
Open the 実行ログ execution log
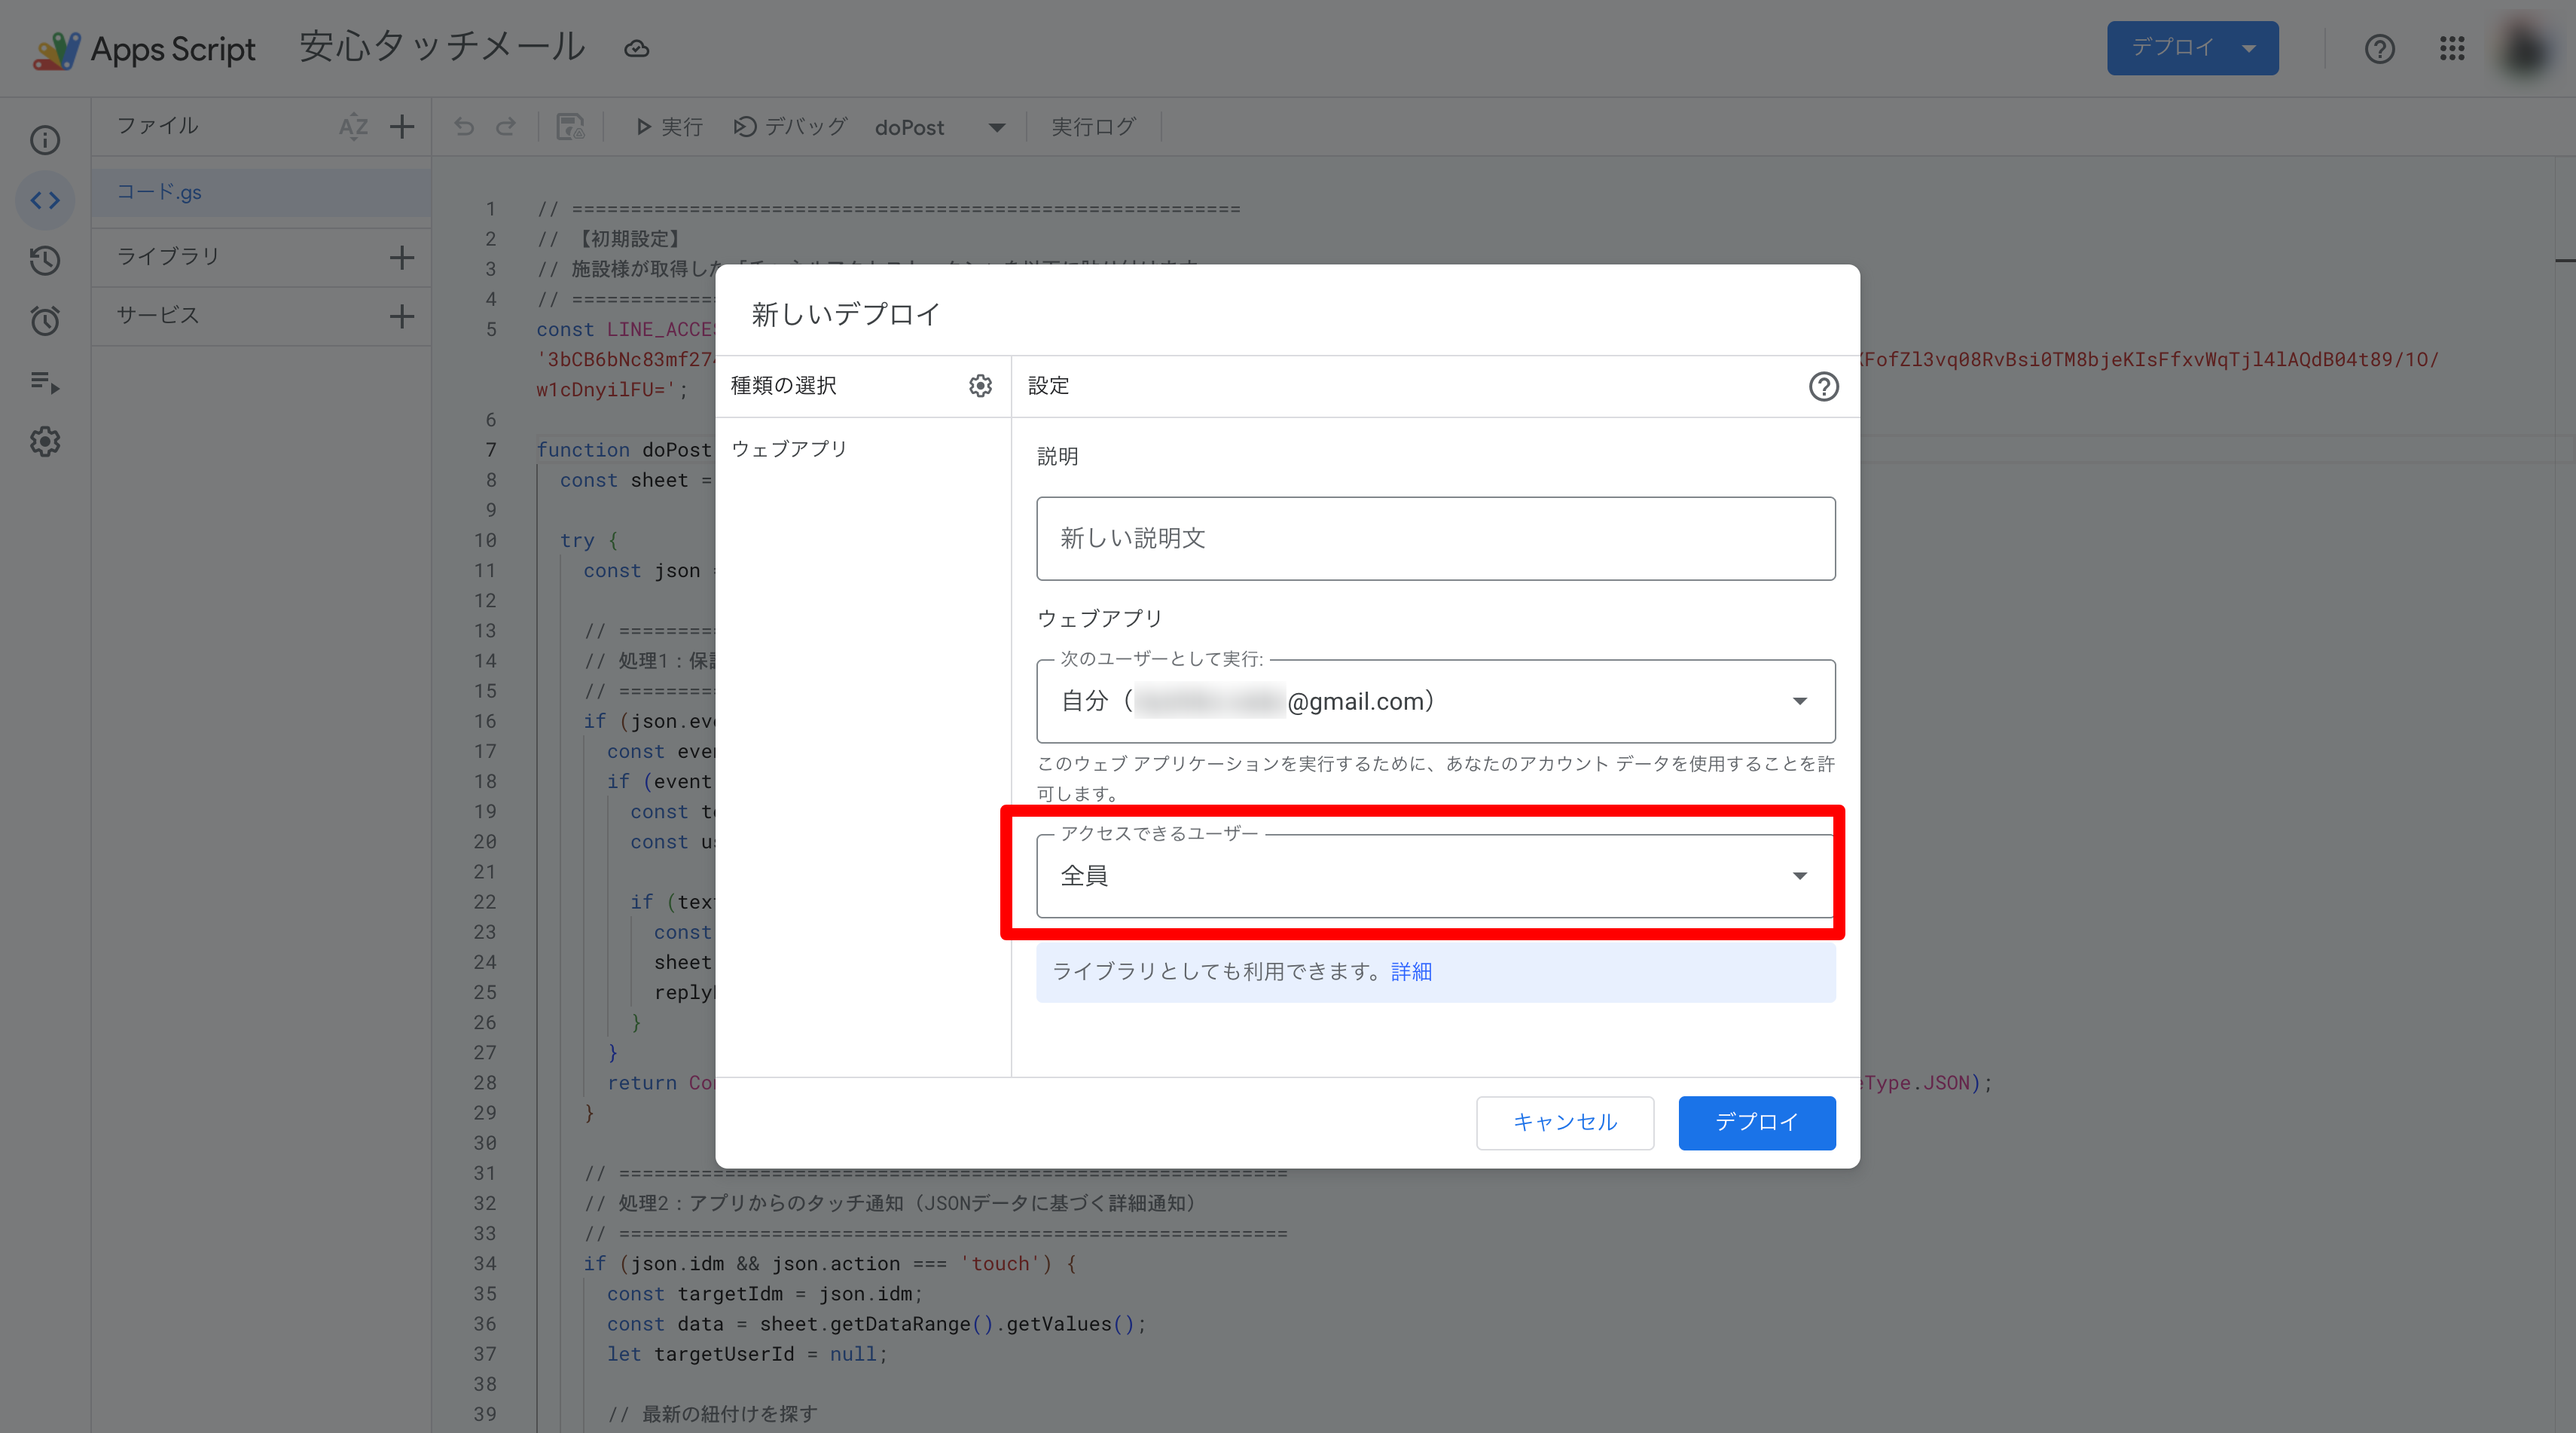click(1093, 127)
